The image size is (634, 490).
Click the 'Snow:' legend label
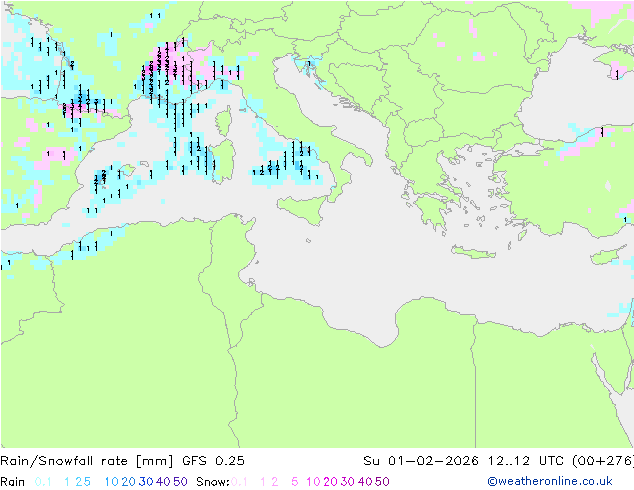click(x=213, y=482)
